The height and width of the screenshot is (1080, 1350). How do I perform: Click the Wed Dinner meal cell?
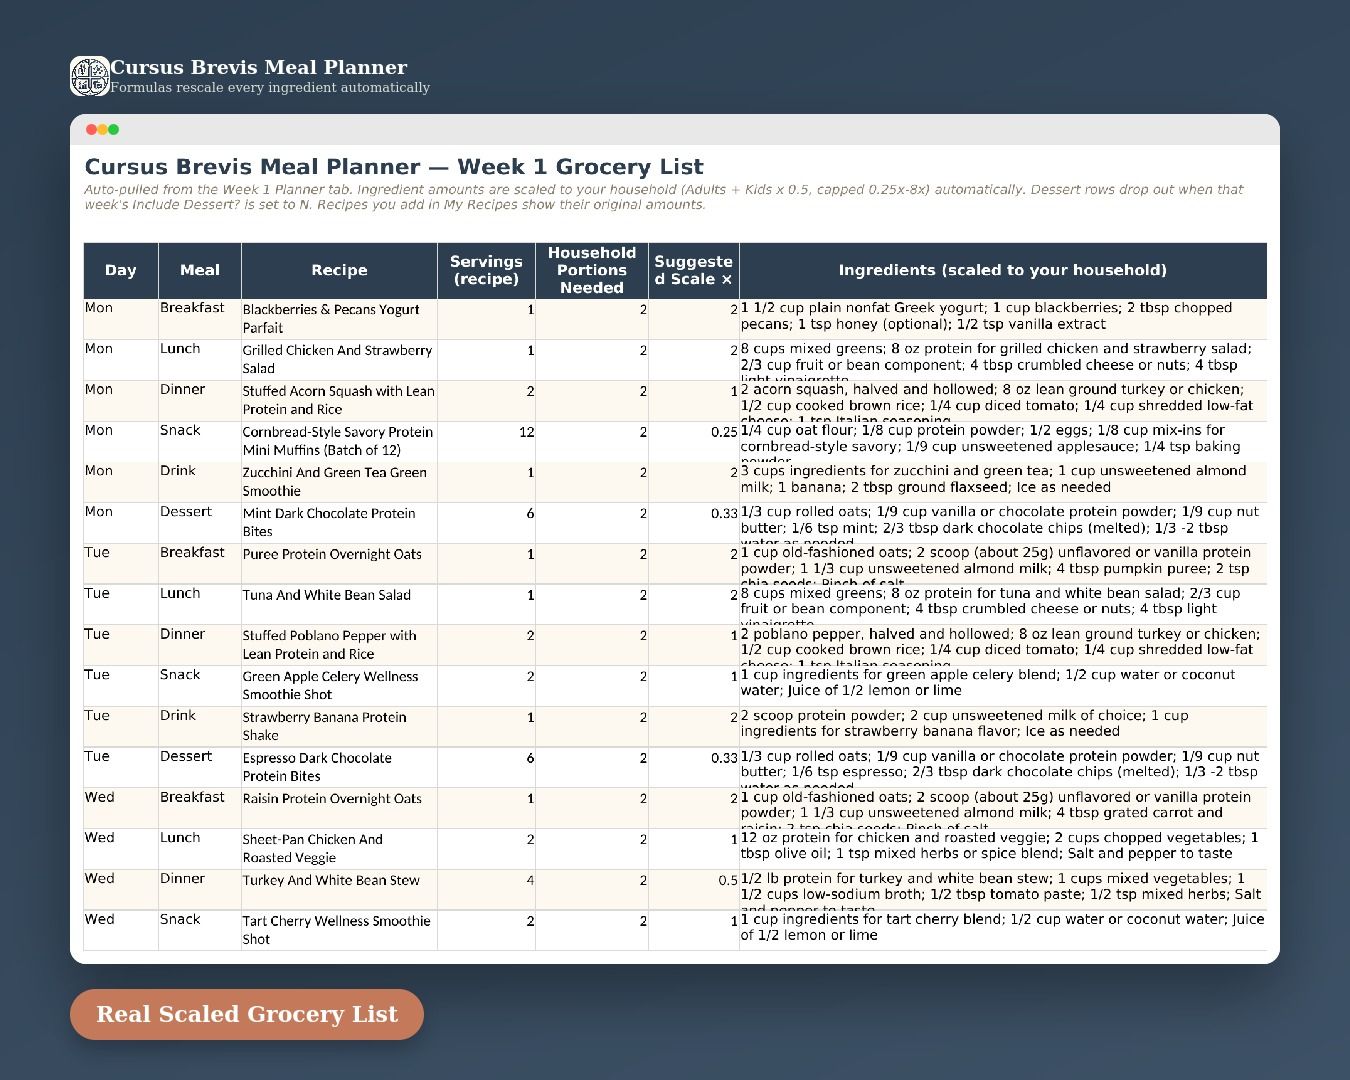[x=200, y=890]
